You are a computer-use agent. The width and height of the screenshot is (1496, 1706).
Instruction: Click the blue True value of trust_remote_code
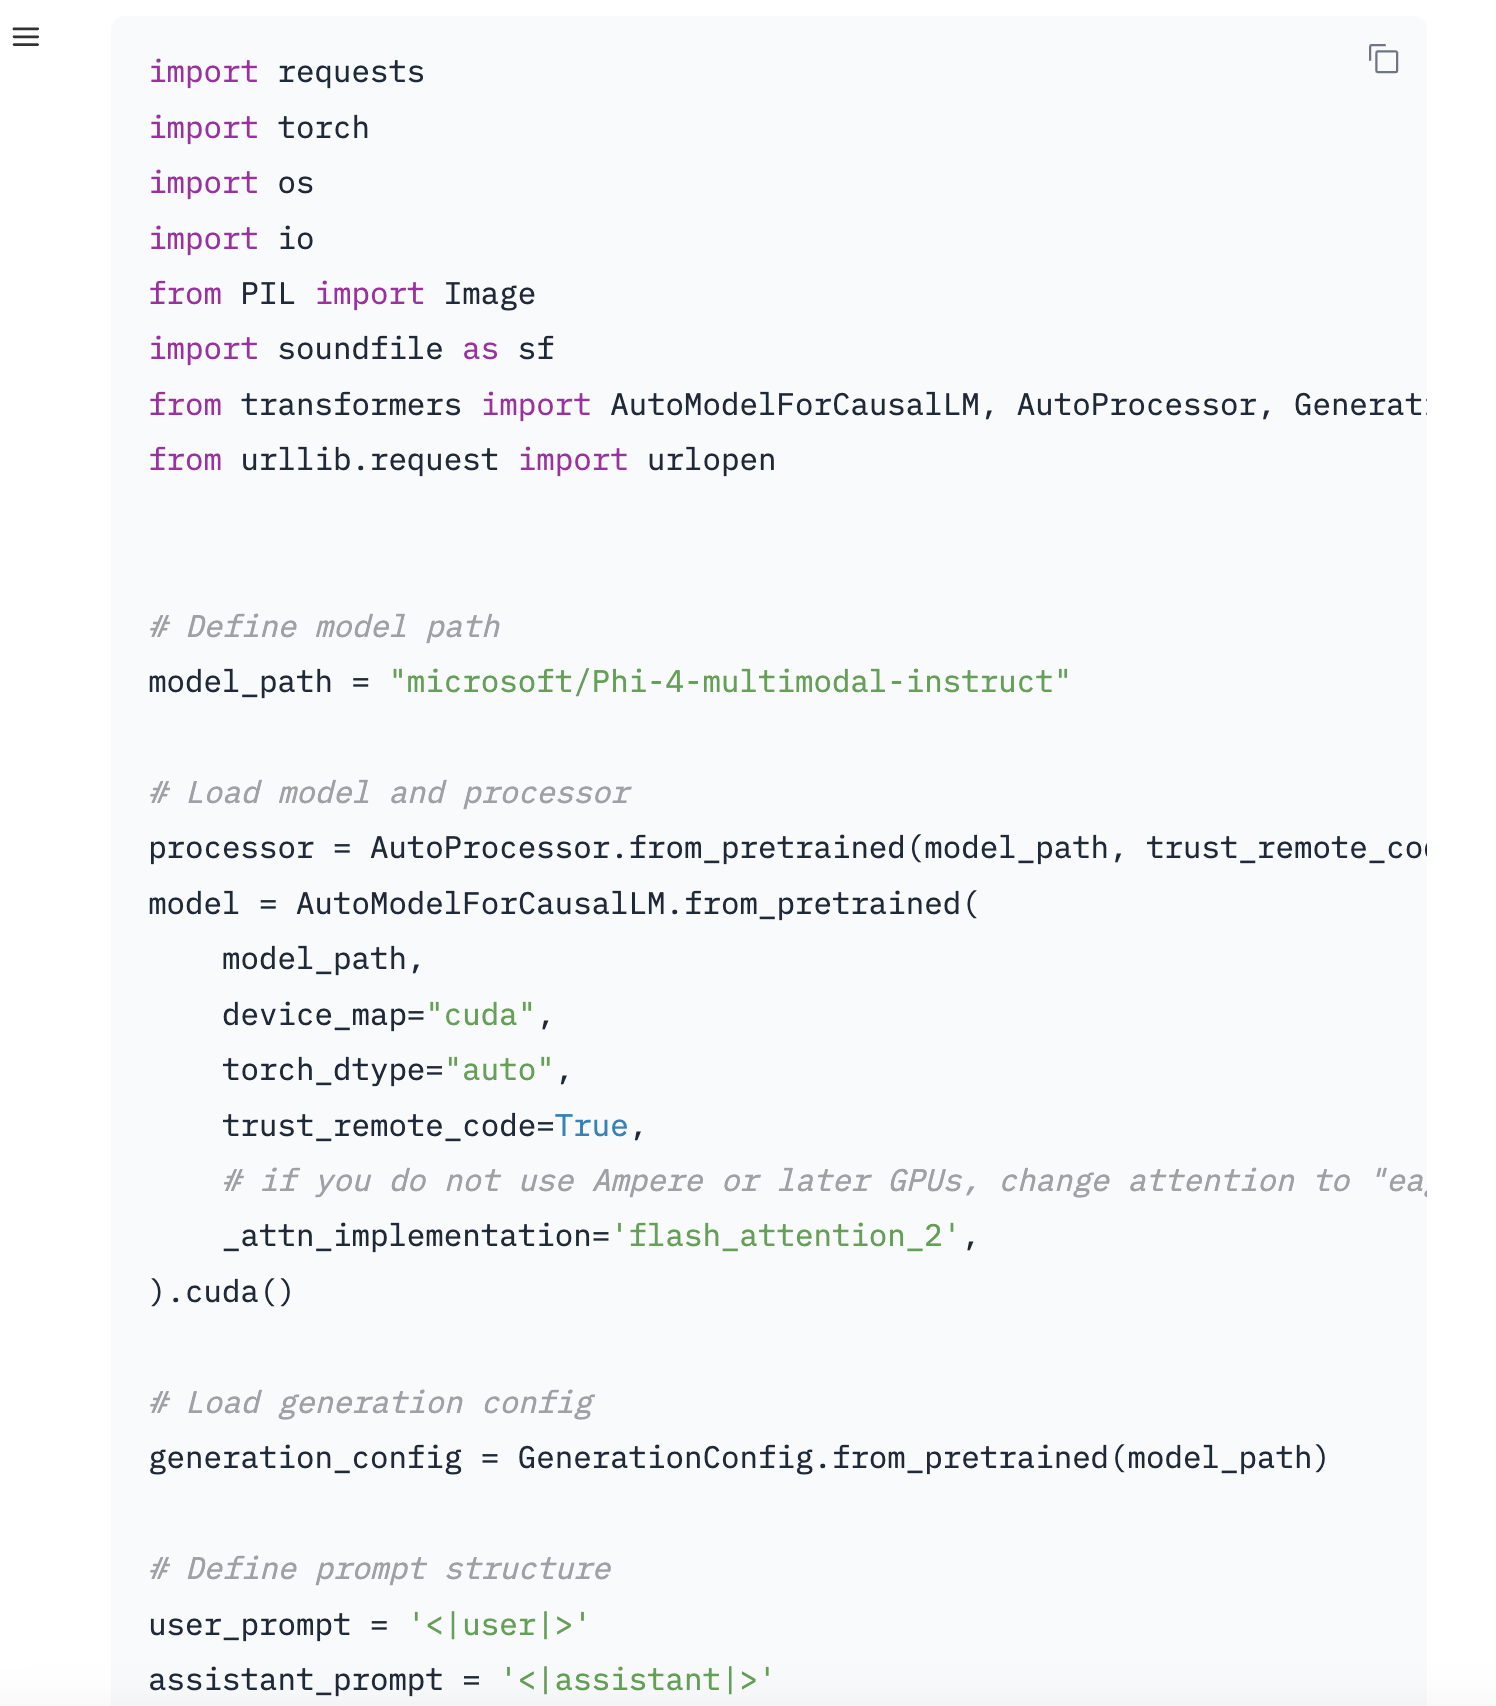pos(591,1126)
